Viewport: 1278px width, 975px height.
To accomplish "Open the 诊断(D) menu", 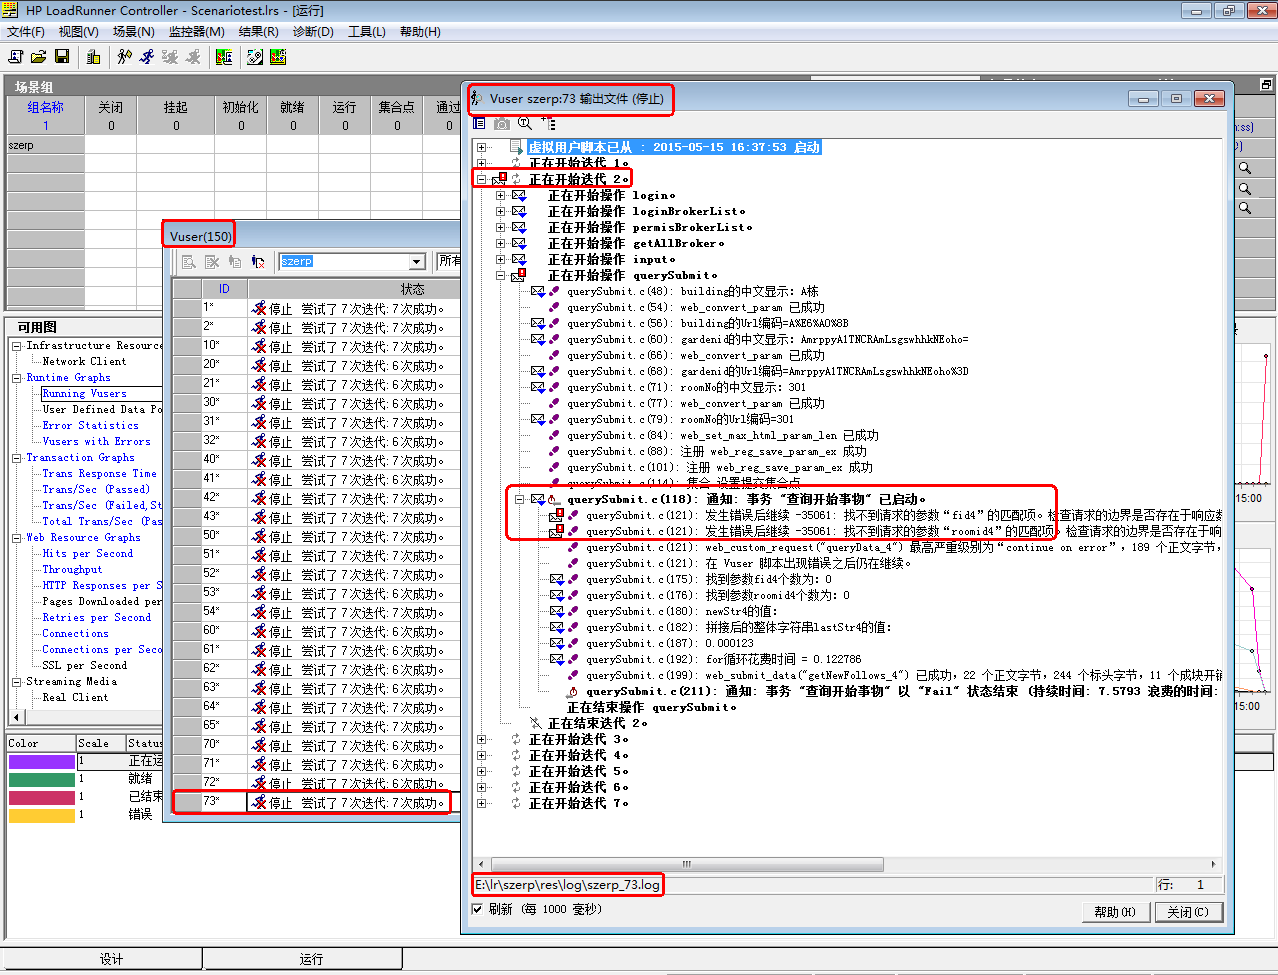I will pyautogui.click(x=313, y=31).
